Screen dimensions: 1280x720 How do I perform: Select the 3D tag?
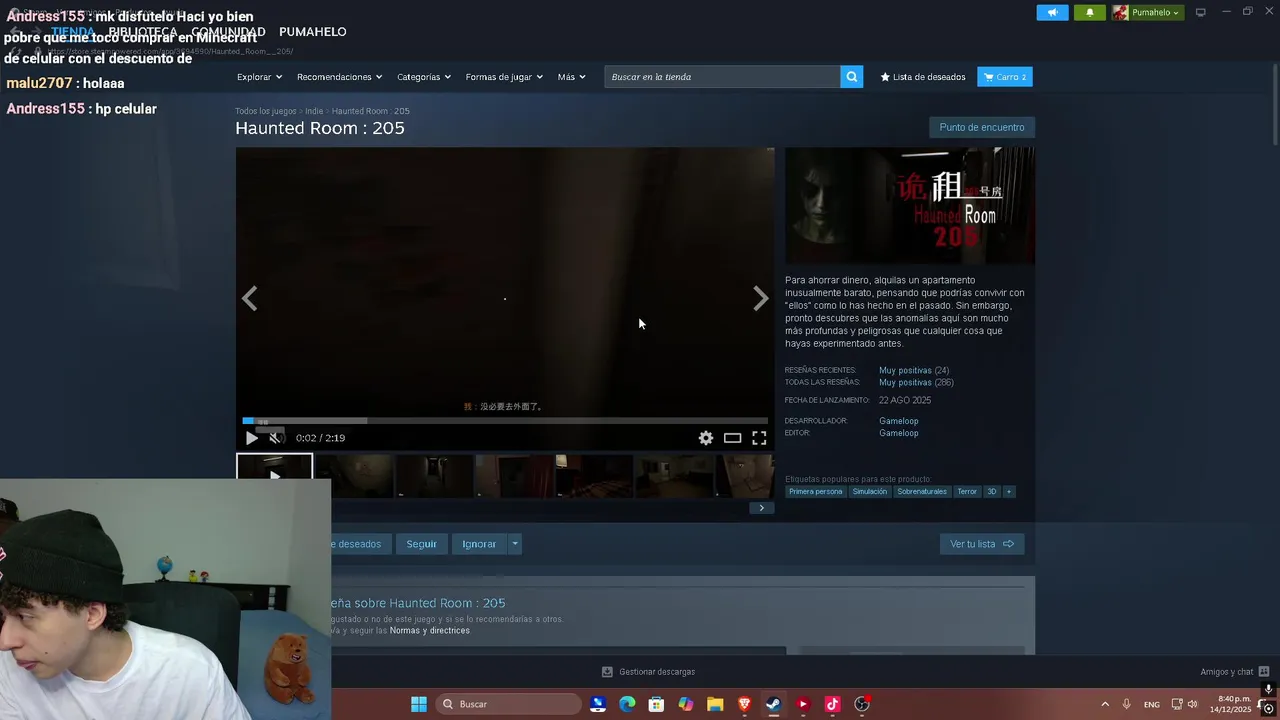(x=992, y=492)
